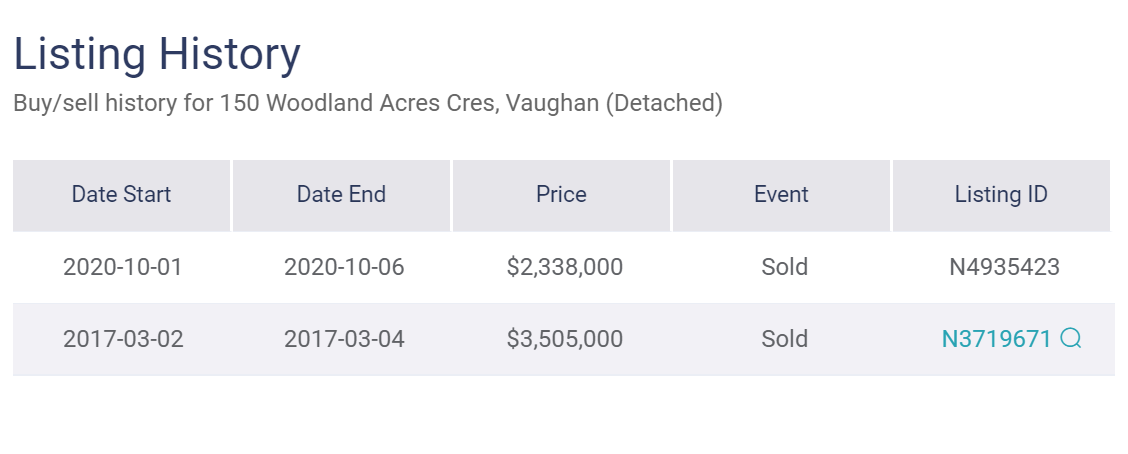
Task: Click the Event column header
Action: pos(781,195)
